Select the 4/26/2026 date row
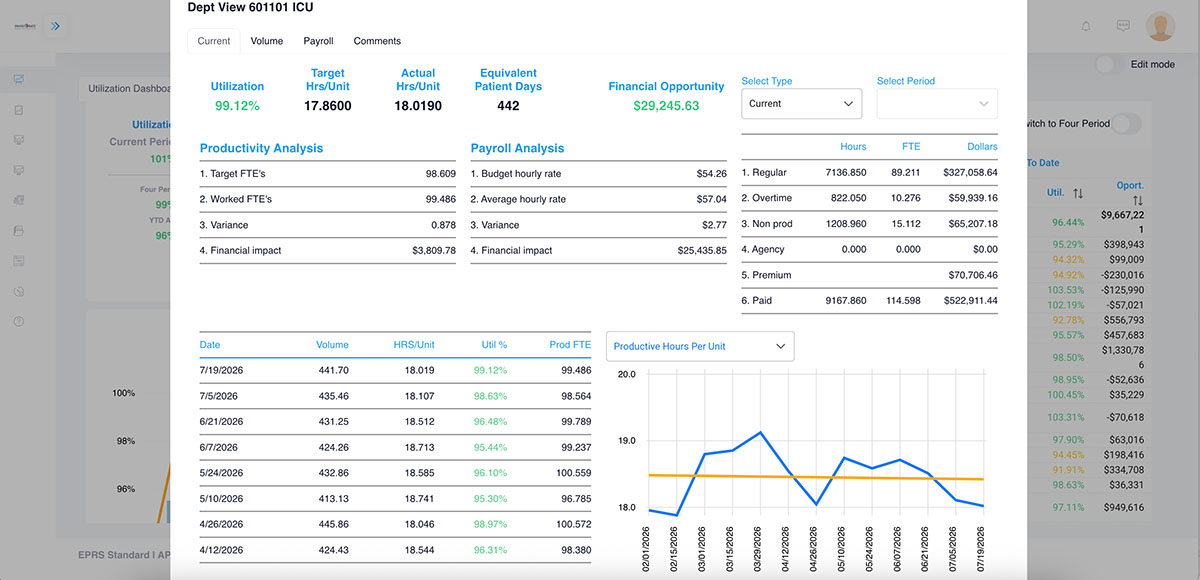 [x=395, y=524]
